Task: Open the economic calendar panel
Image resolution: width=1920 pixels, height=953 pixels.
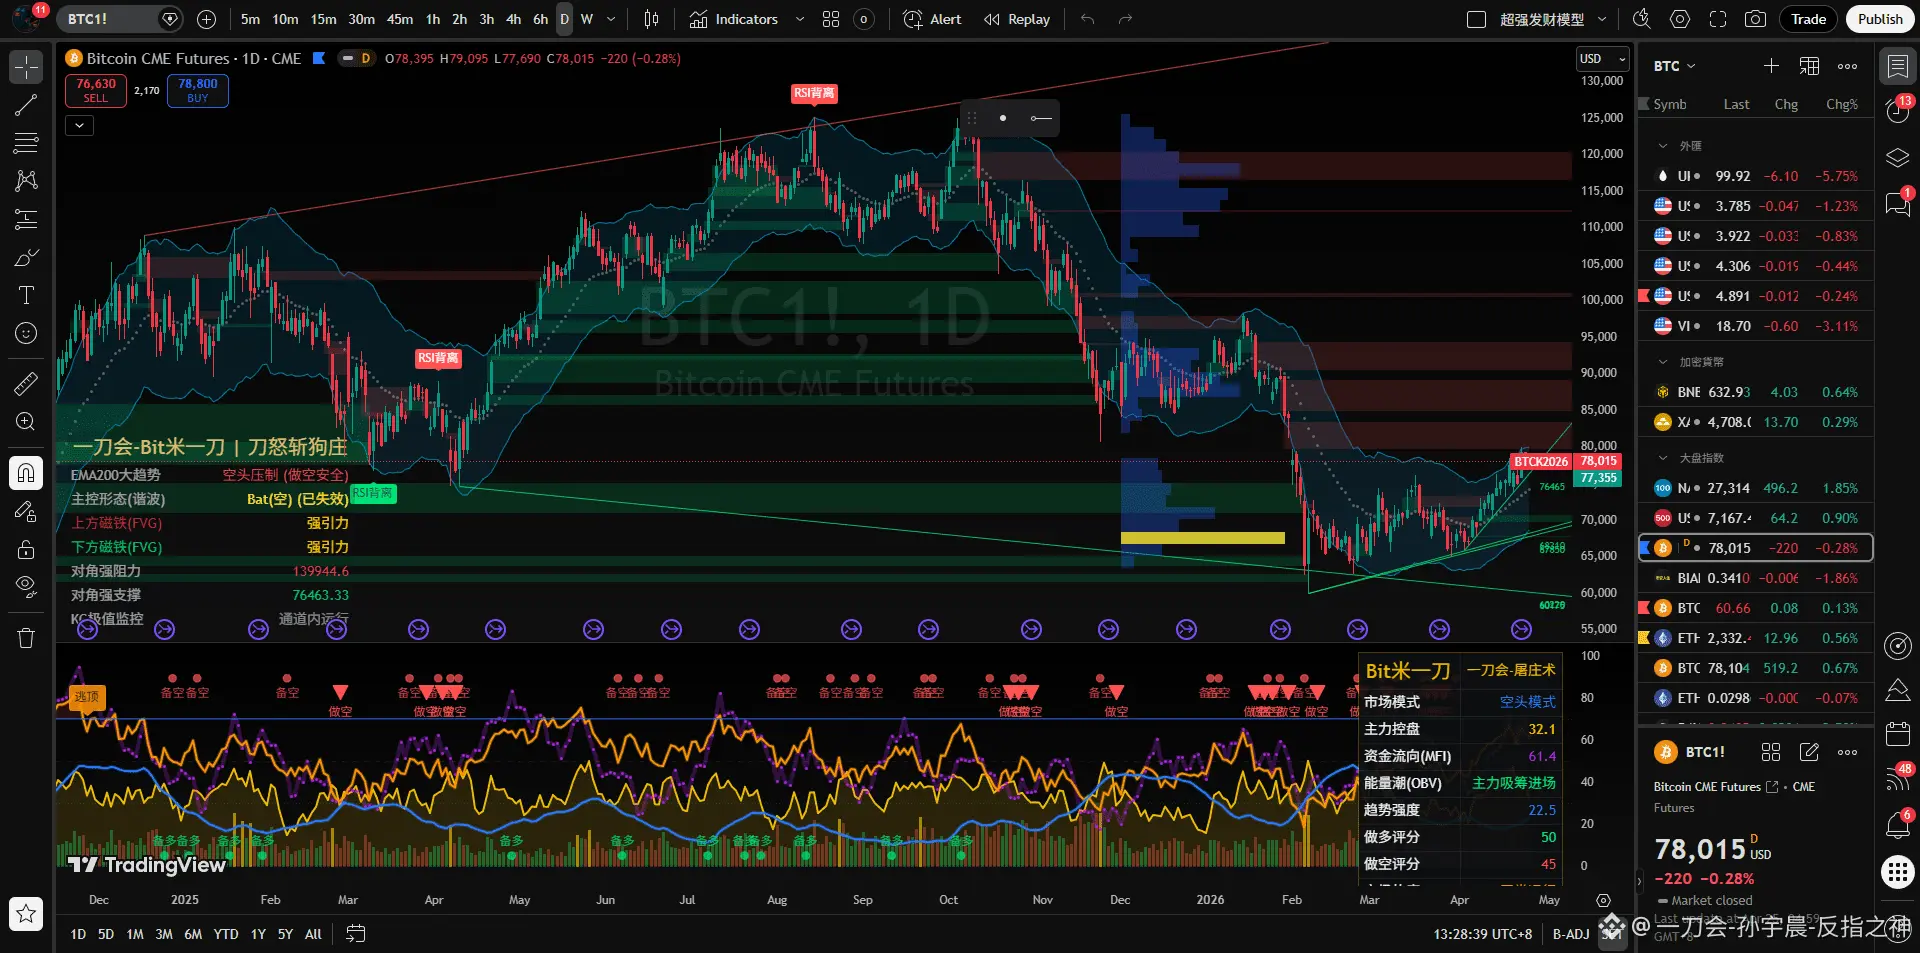Action: (x=1897, y=735)
